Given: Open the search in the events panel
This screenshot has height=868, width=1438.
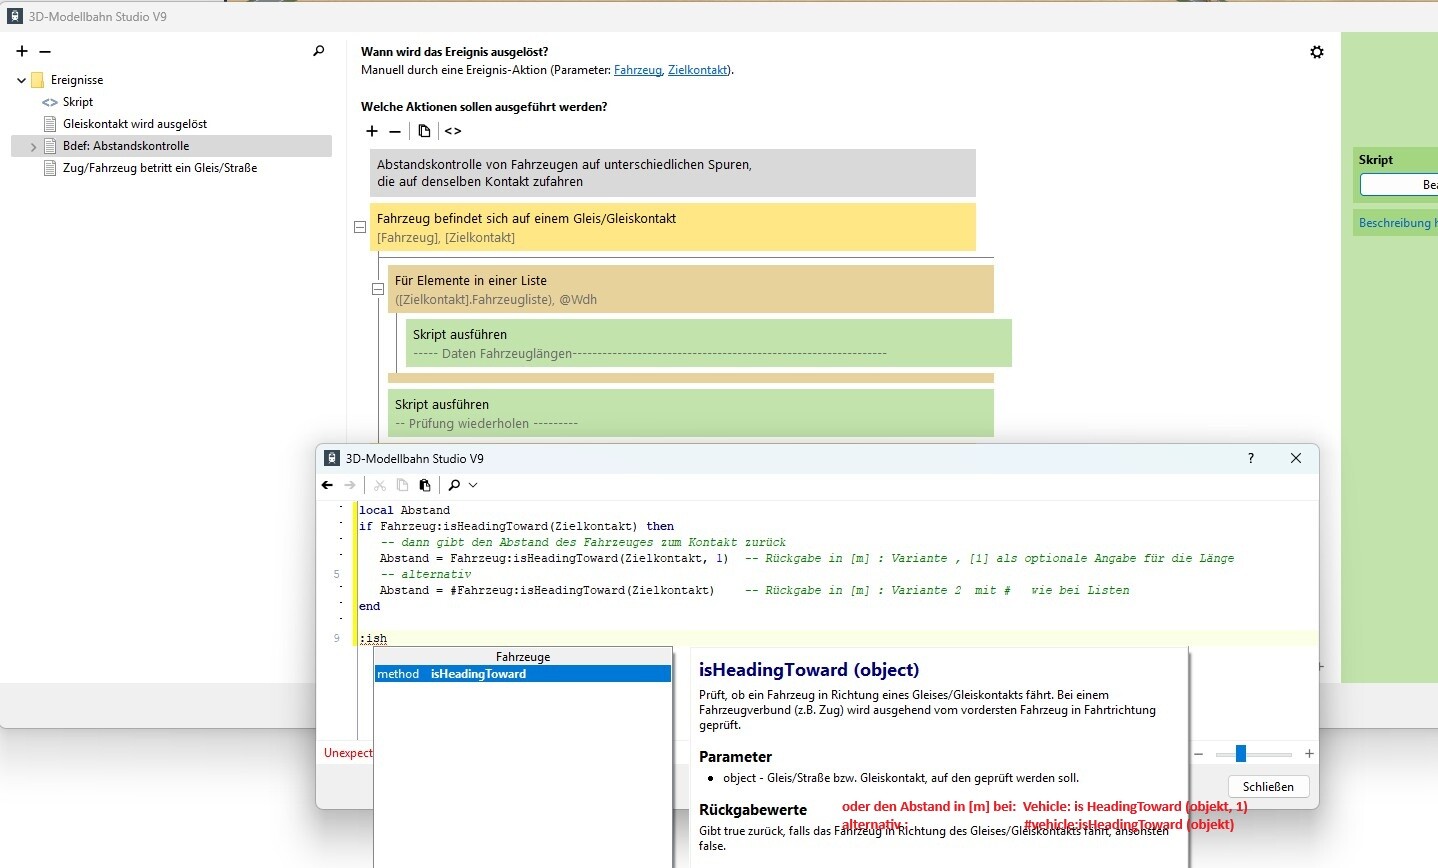Looking at the screenshot, I should click(x=319, y=51).
